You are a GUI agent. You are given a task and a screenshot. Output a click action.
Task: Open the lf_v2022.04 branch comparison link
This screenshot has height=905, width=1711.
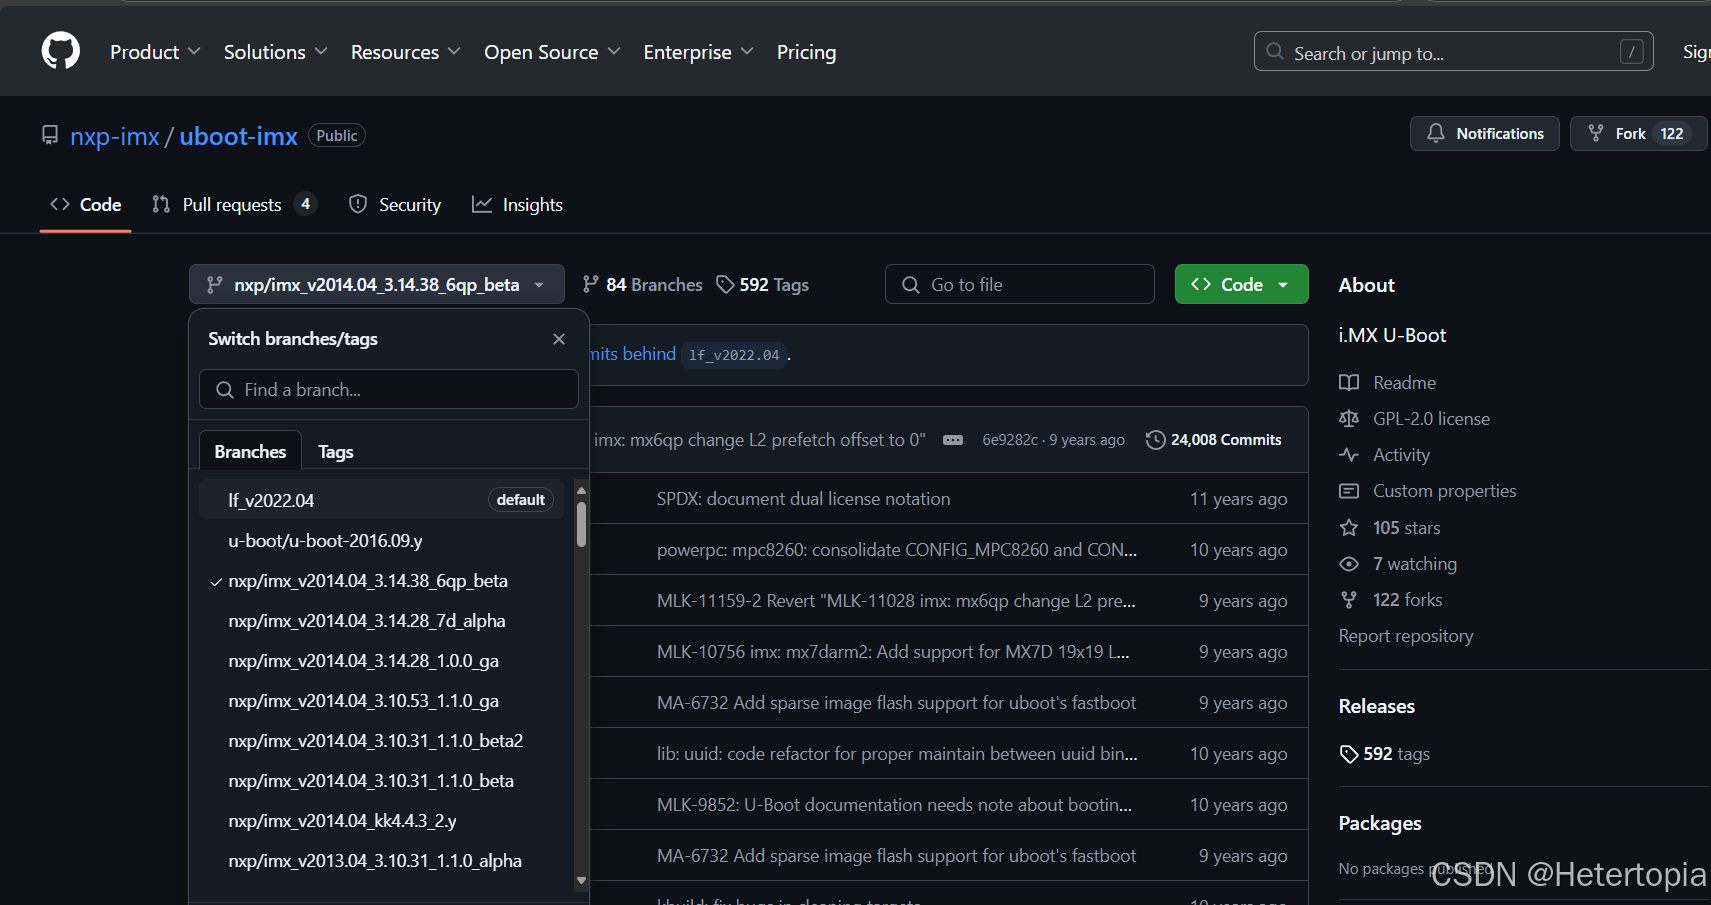click(x=734, y=354)
